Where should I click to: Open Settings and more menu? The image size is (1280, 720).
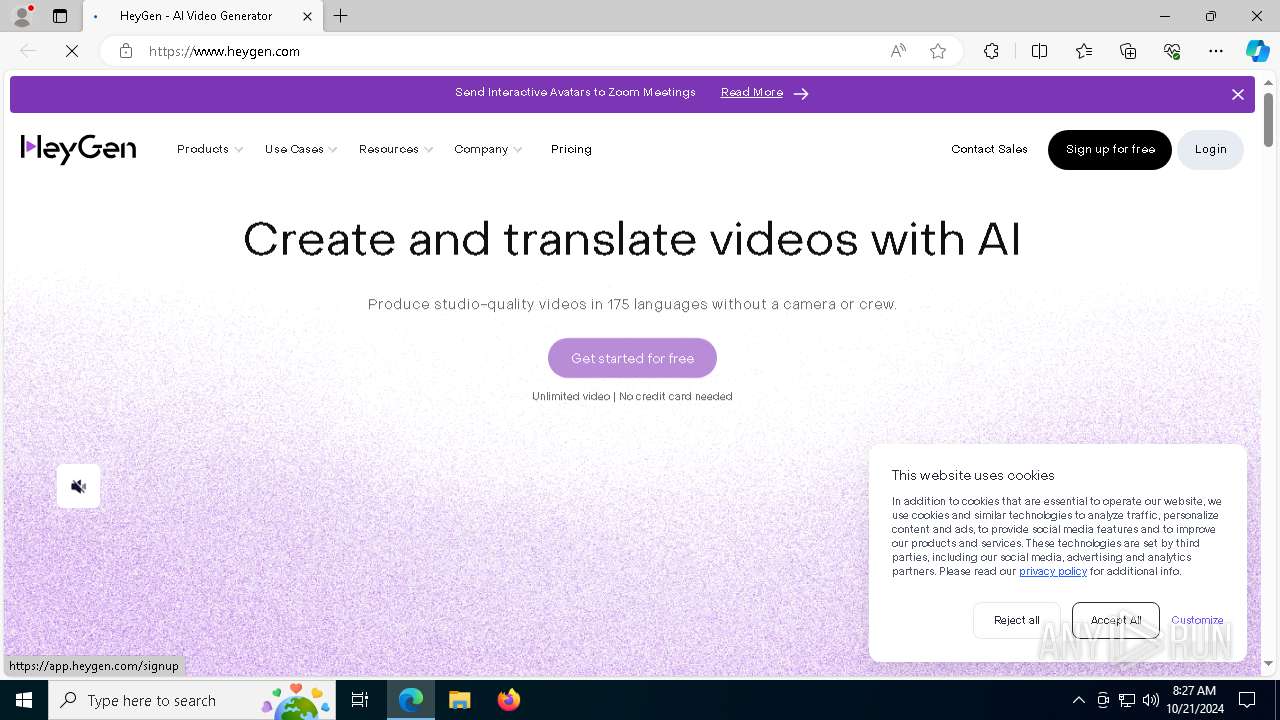tap(1216, 51)
